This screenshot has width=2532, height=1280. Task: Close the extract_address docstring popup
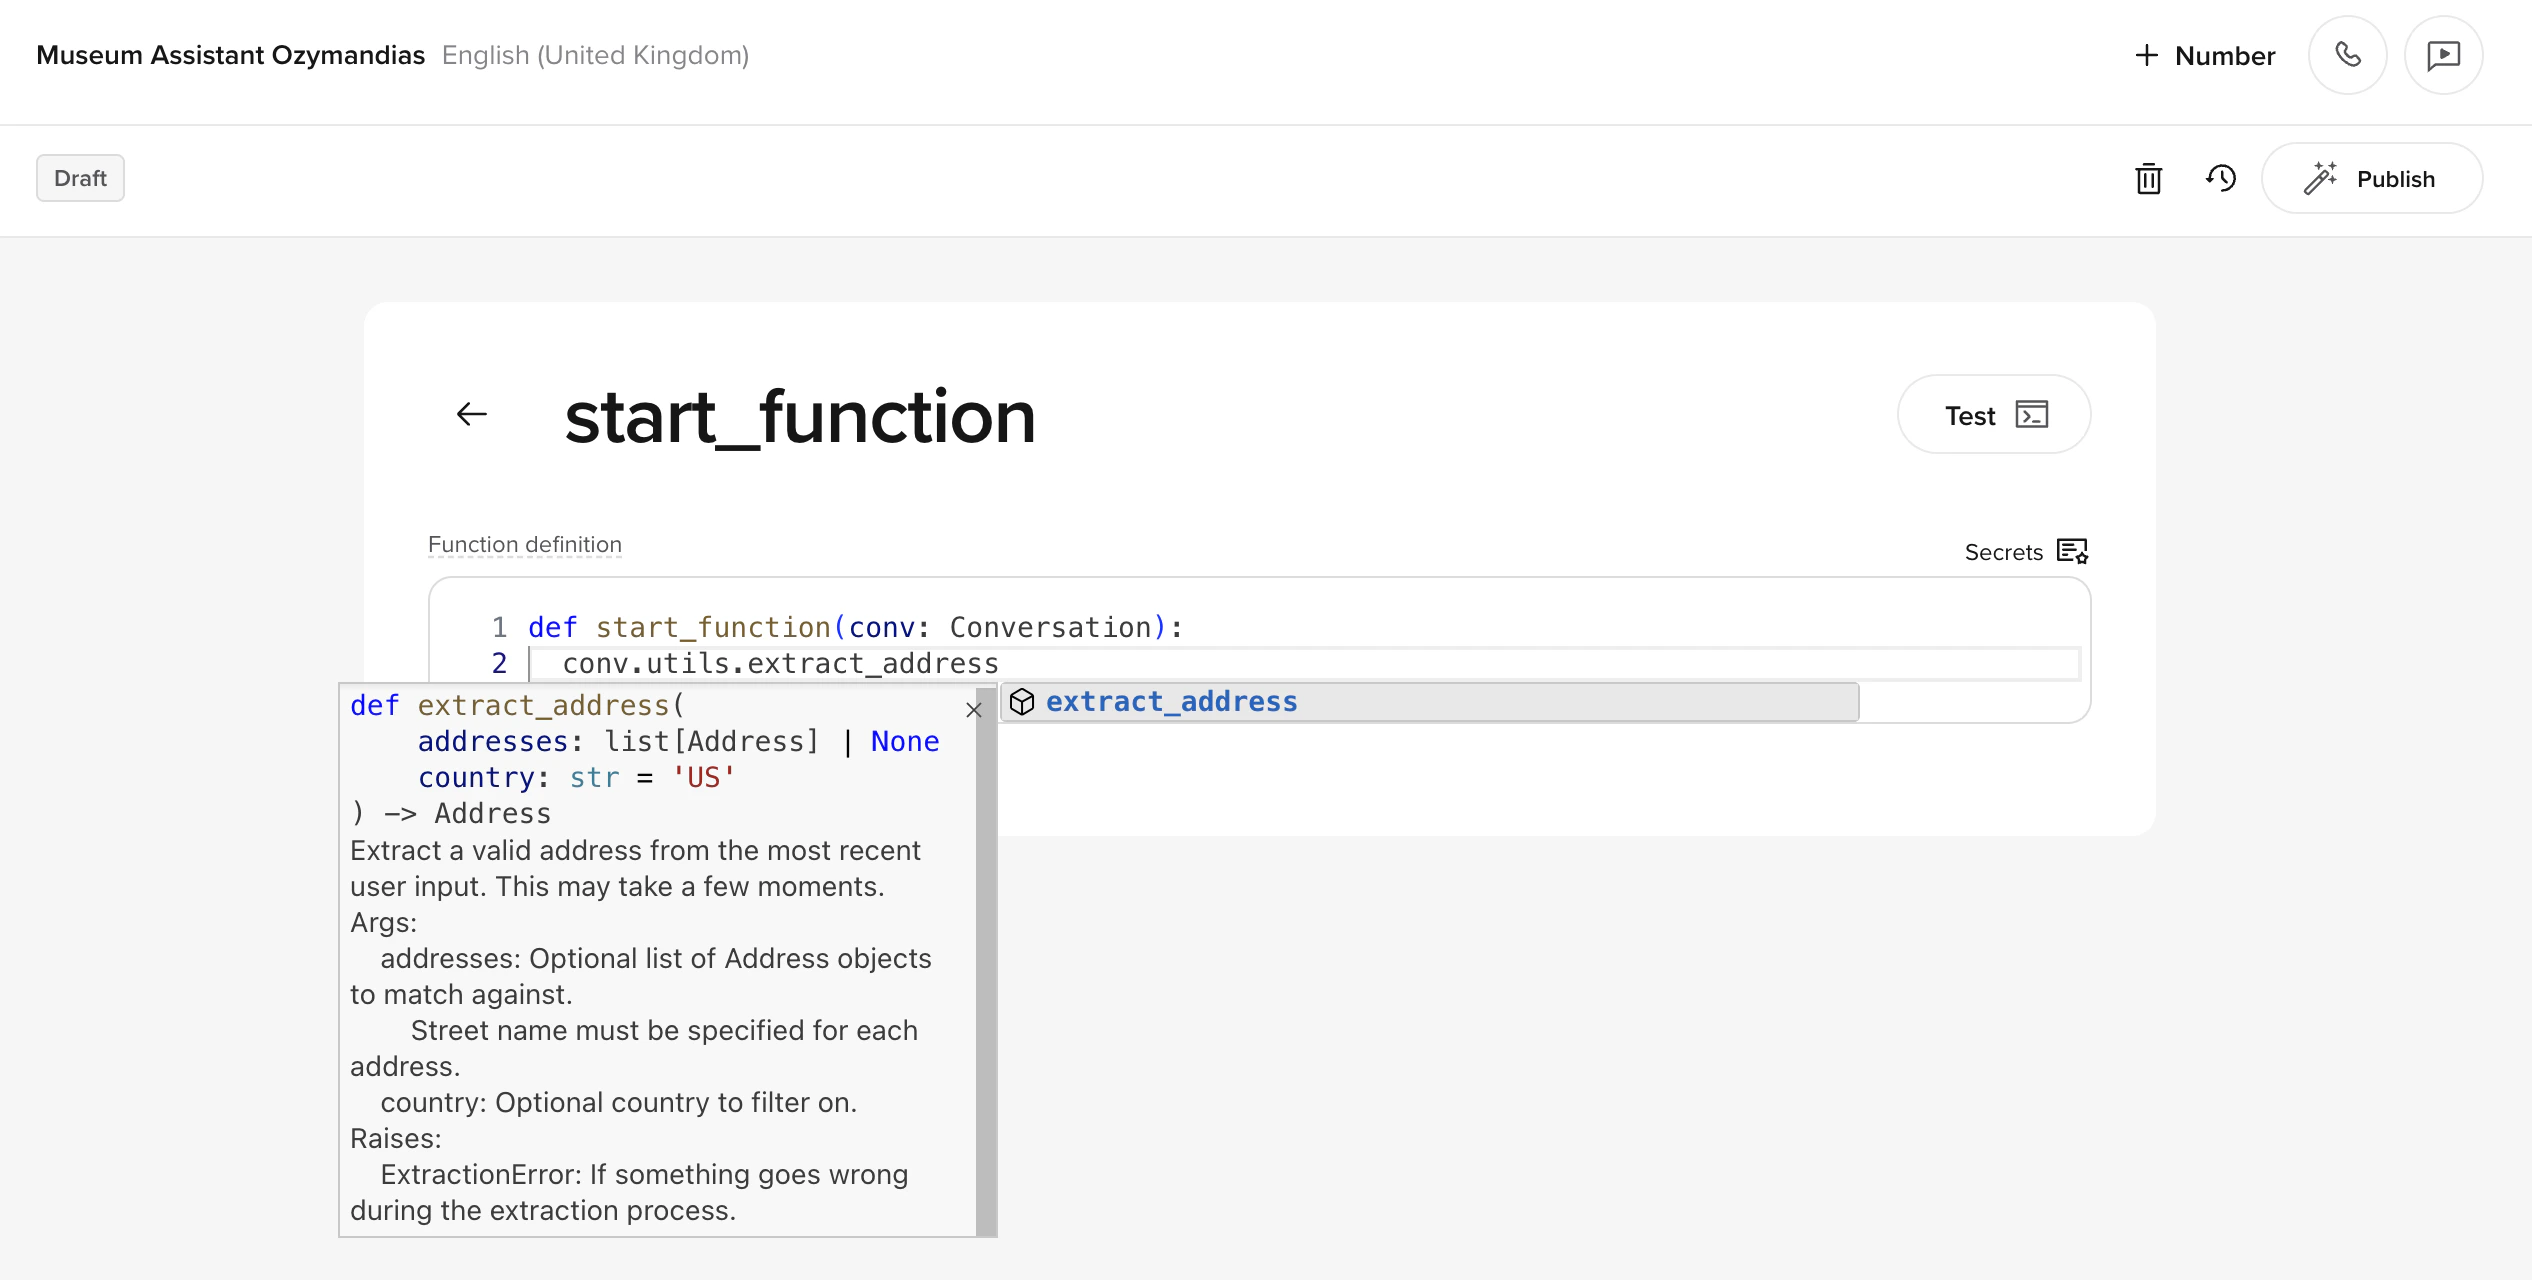975,711
